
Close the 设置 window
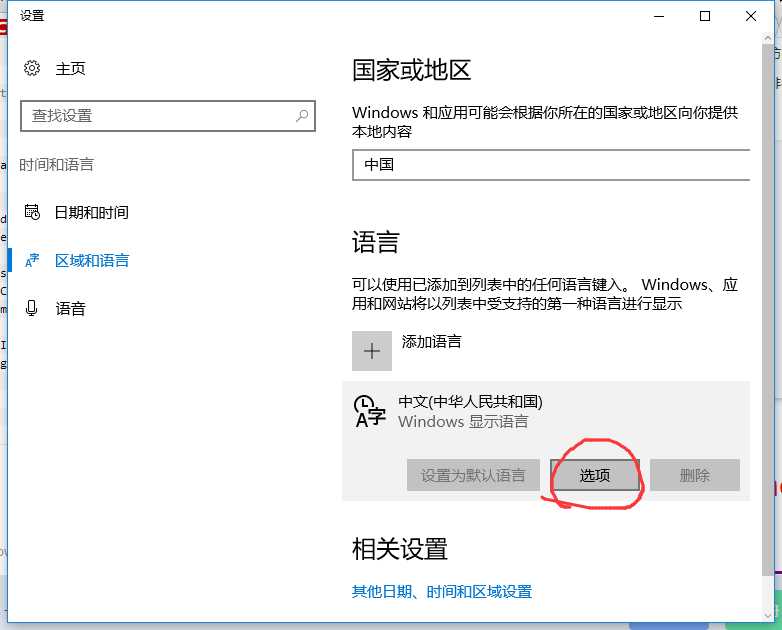[751, 16]
